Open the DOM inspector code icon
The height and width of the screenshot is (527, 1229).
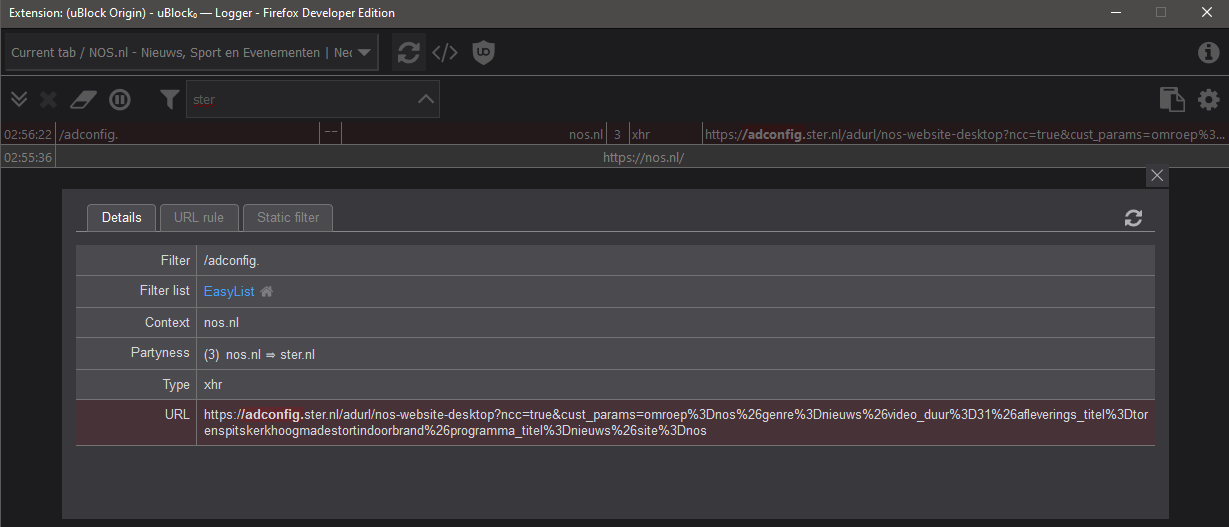coord(445,52)
